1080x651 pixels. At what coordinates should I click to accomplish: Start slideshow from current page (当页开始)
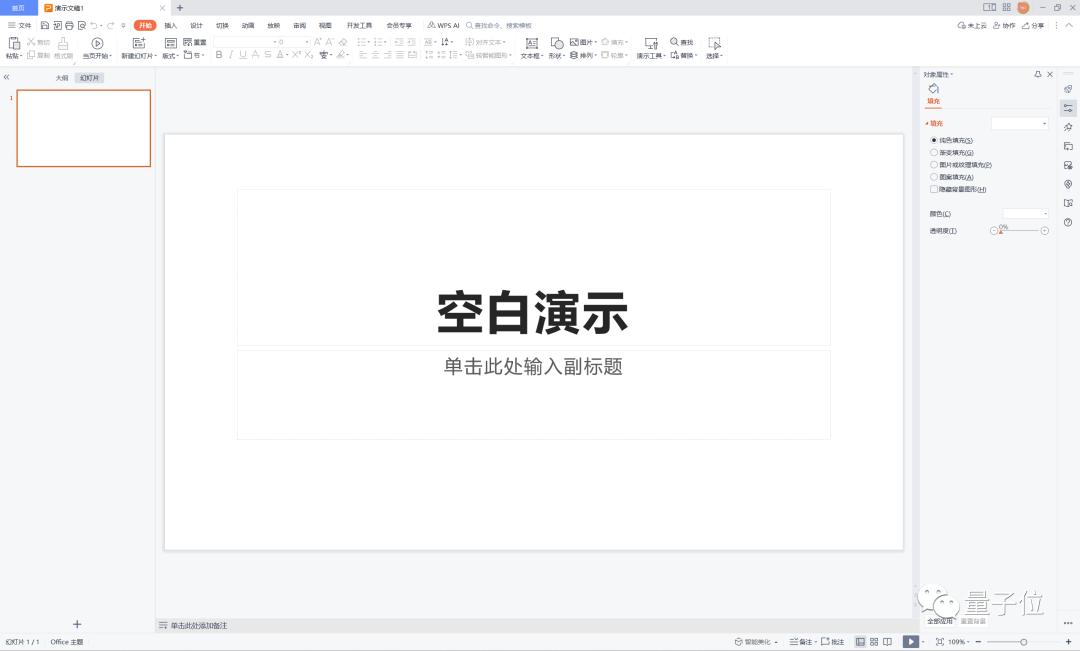click(97, 47)
